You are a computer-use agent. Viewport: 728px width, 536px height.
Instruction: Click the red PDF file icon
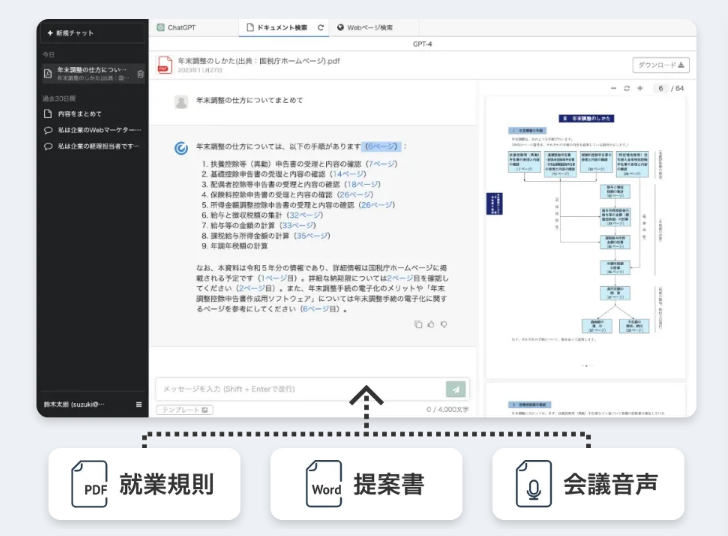164,65
